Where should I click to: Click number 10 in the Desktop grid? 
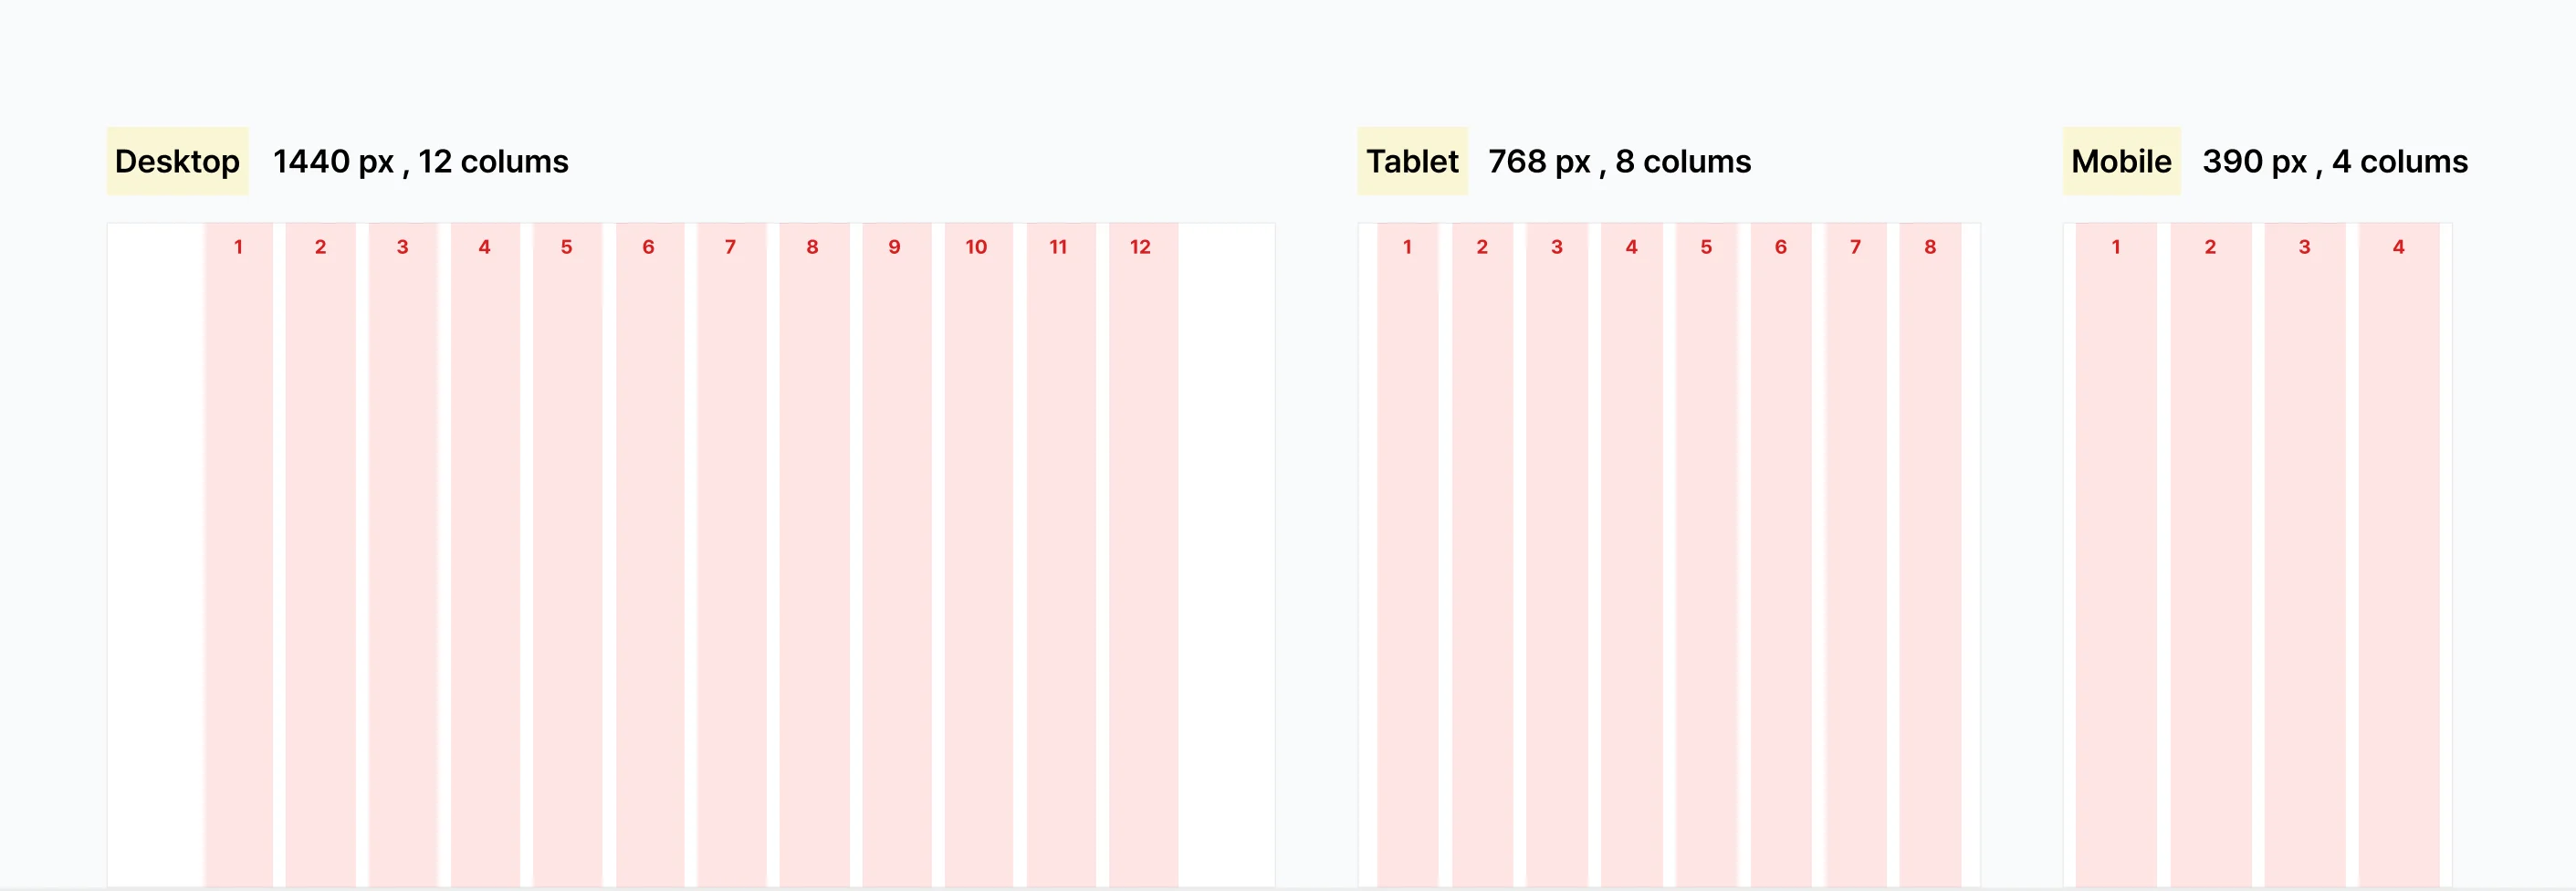(976, 247)
